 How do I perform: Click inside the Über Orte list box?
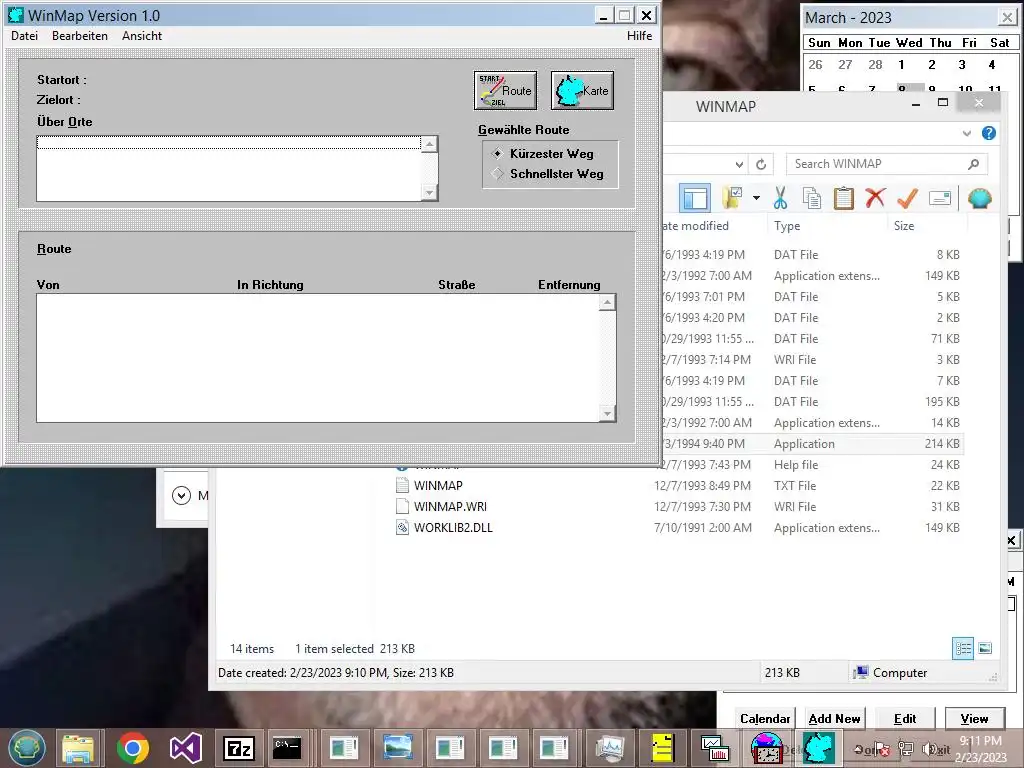[x=229, y=168]
